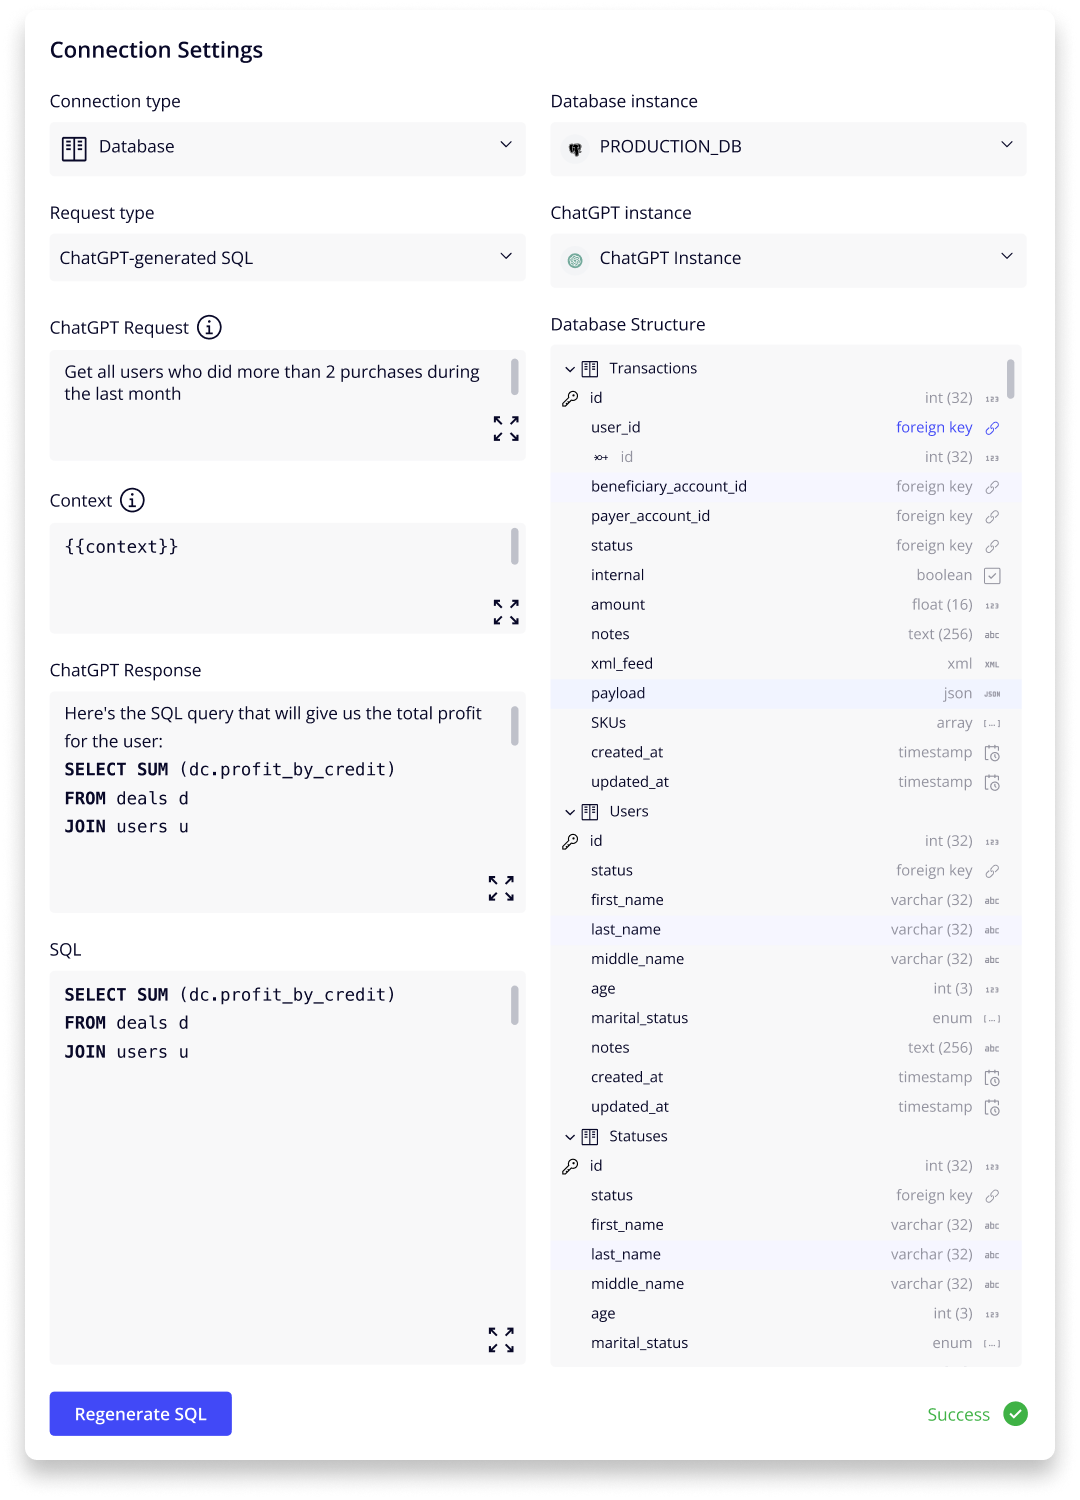Click the primary key icon in Transactions table
Image resolution: width=1080 pixels, height=1500 pixels.
coord(570,398)
